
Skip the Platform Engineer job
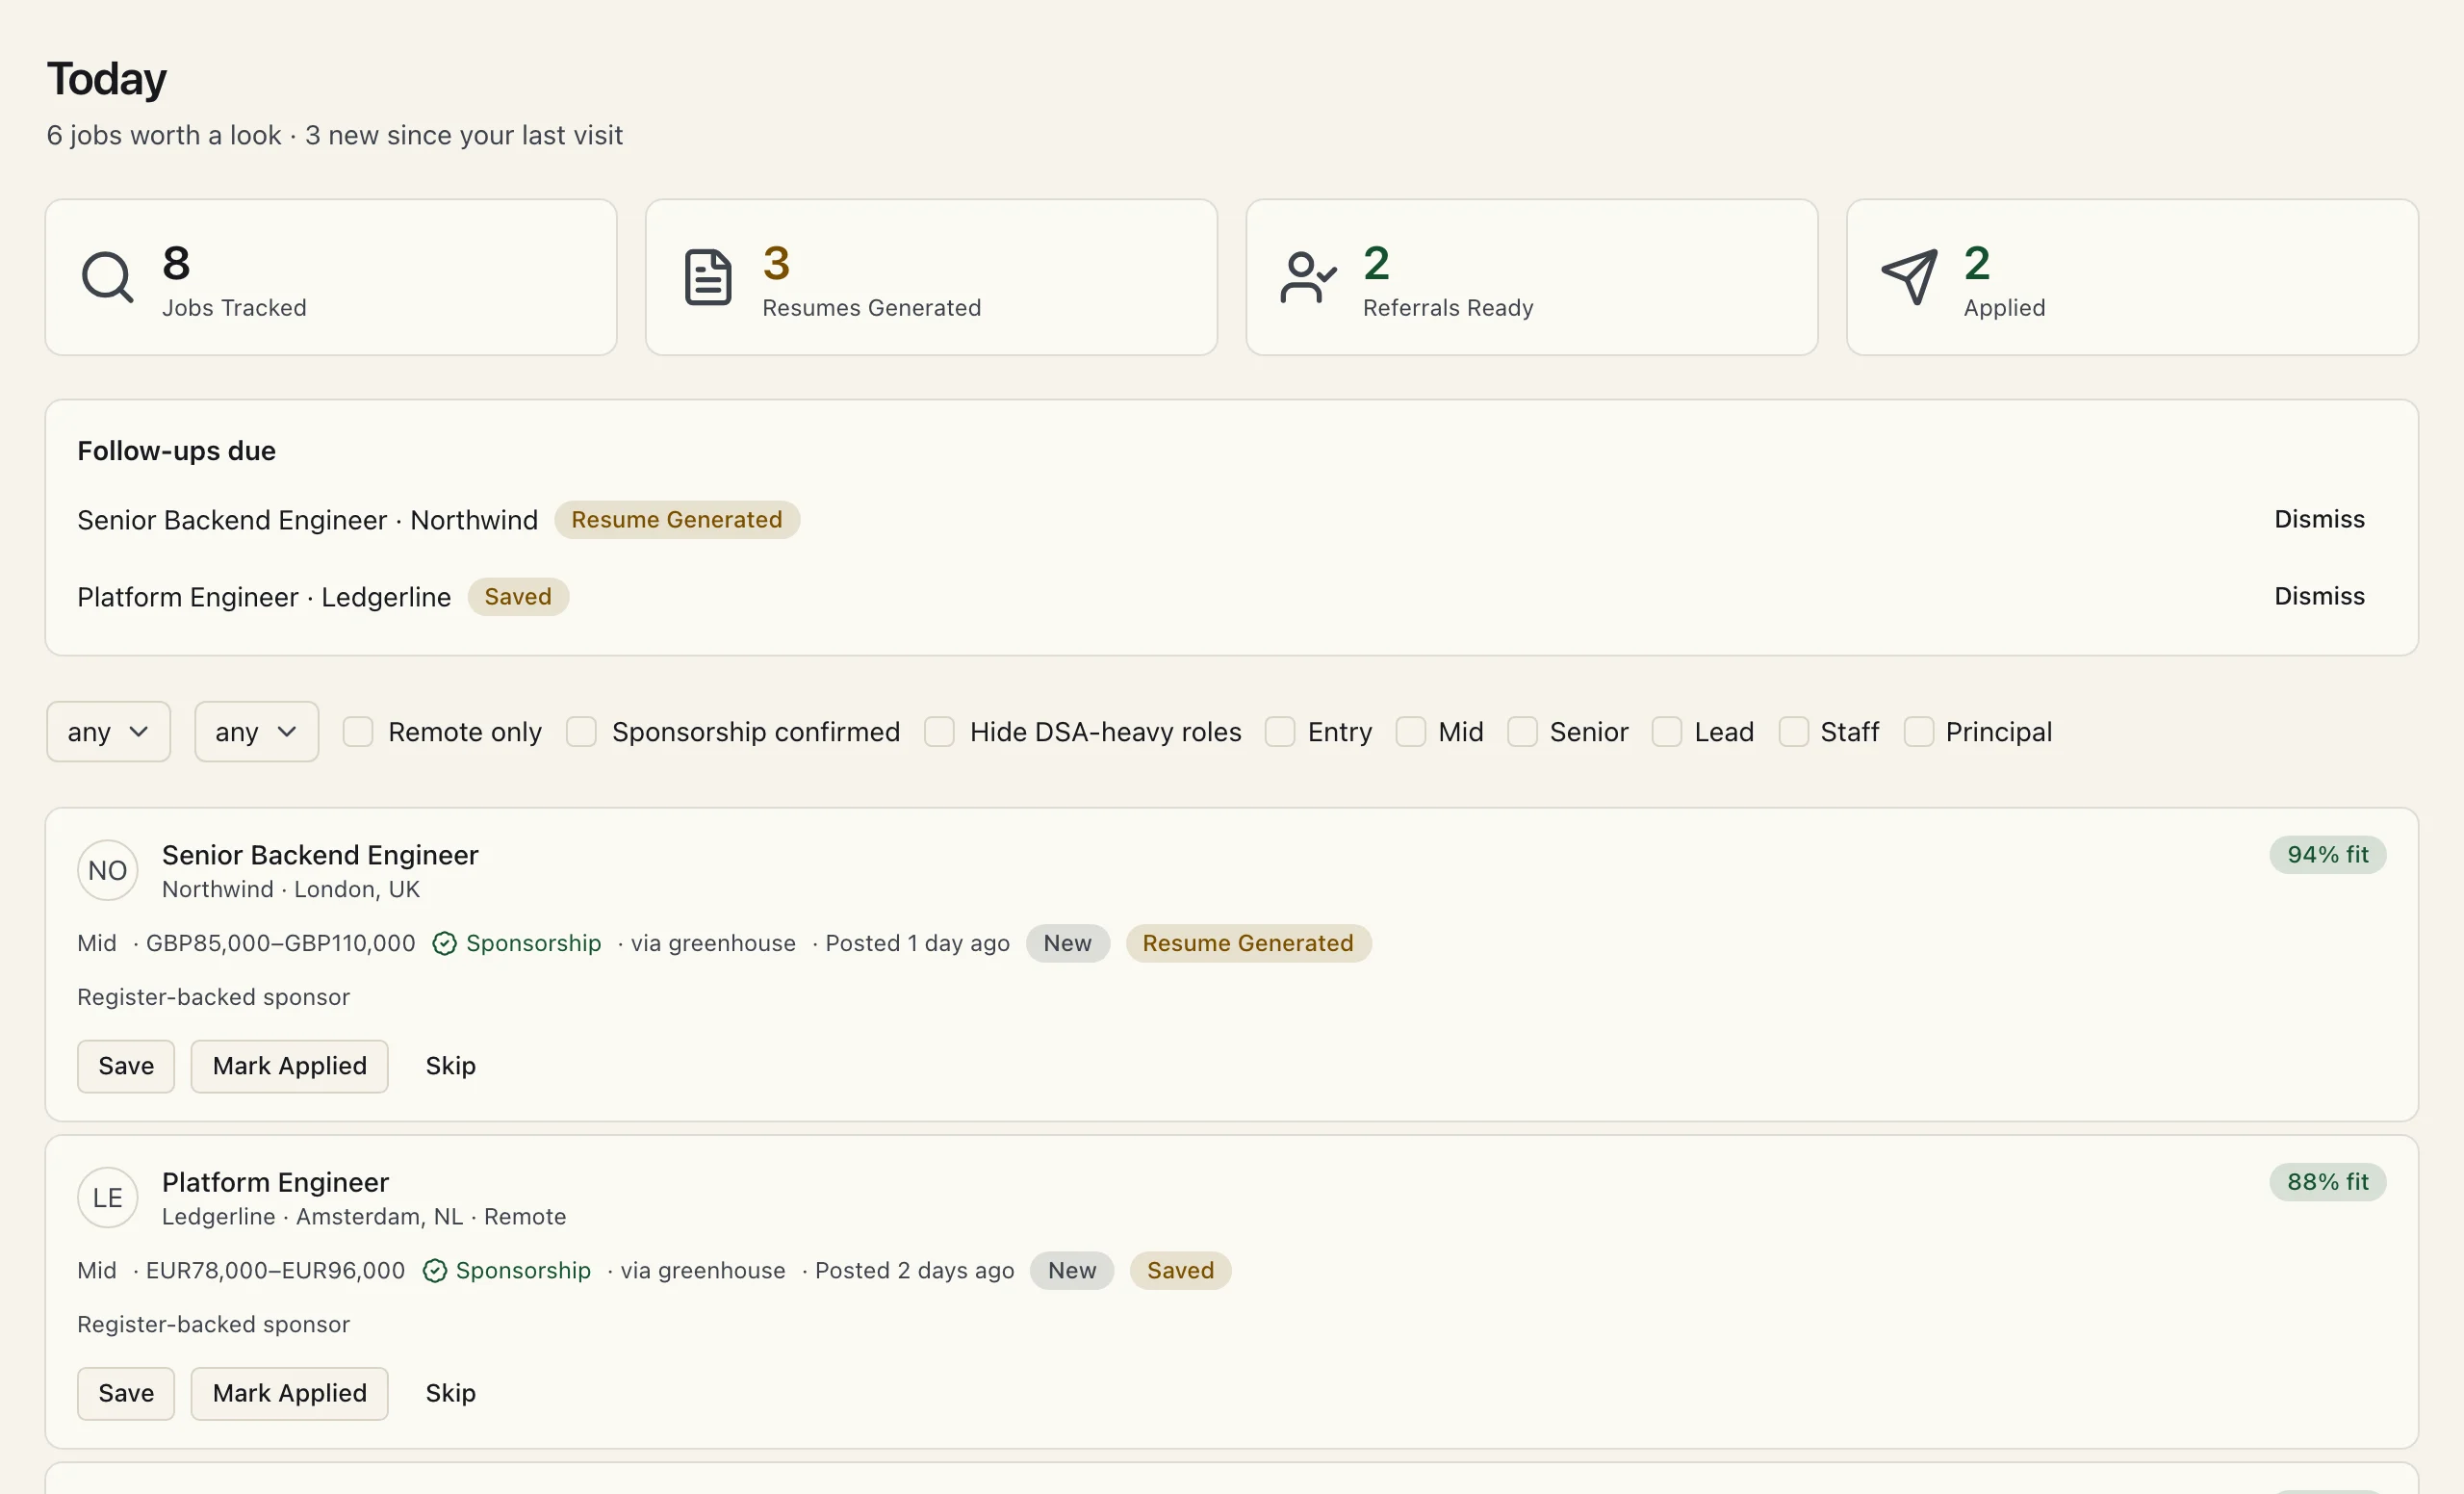450,1393
